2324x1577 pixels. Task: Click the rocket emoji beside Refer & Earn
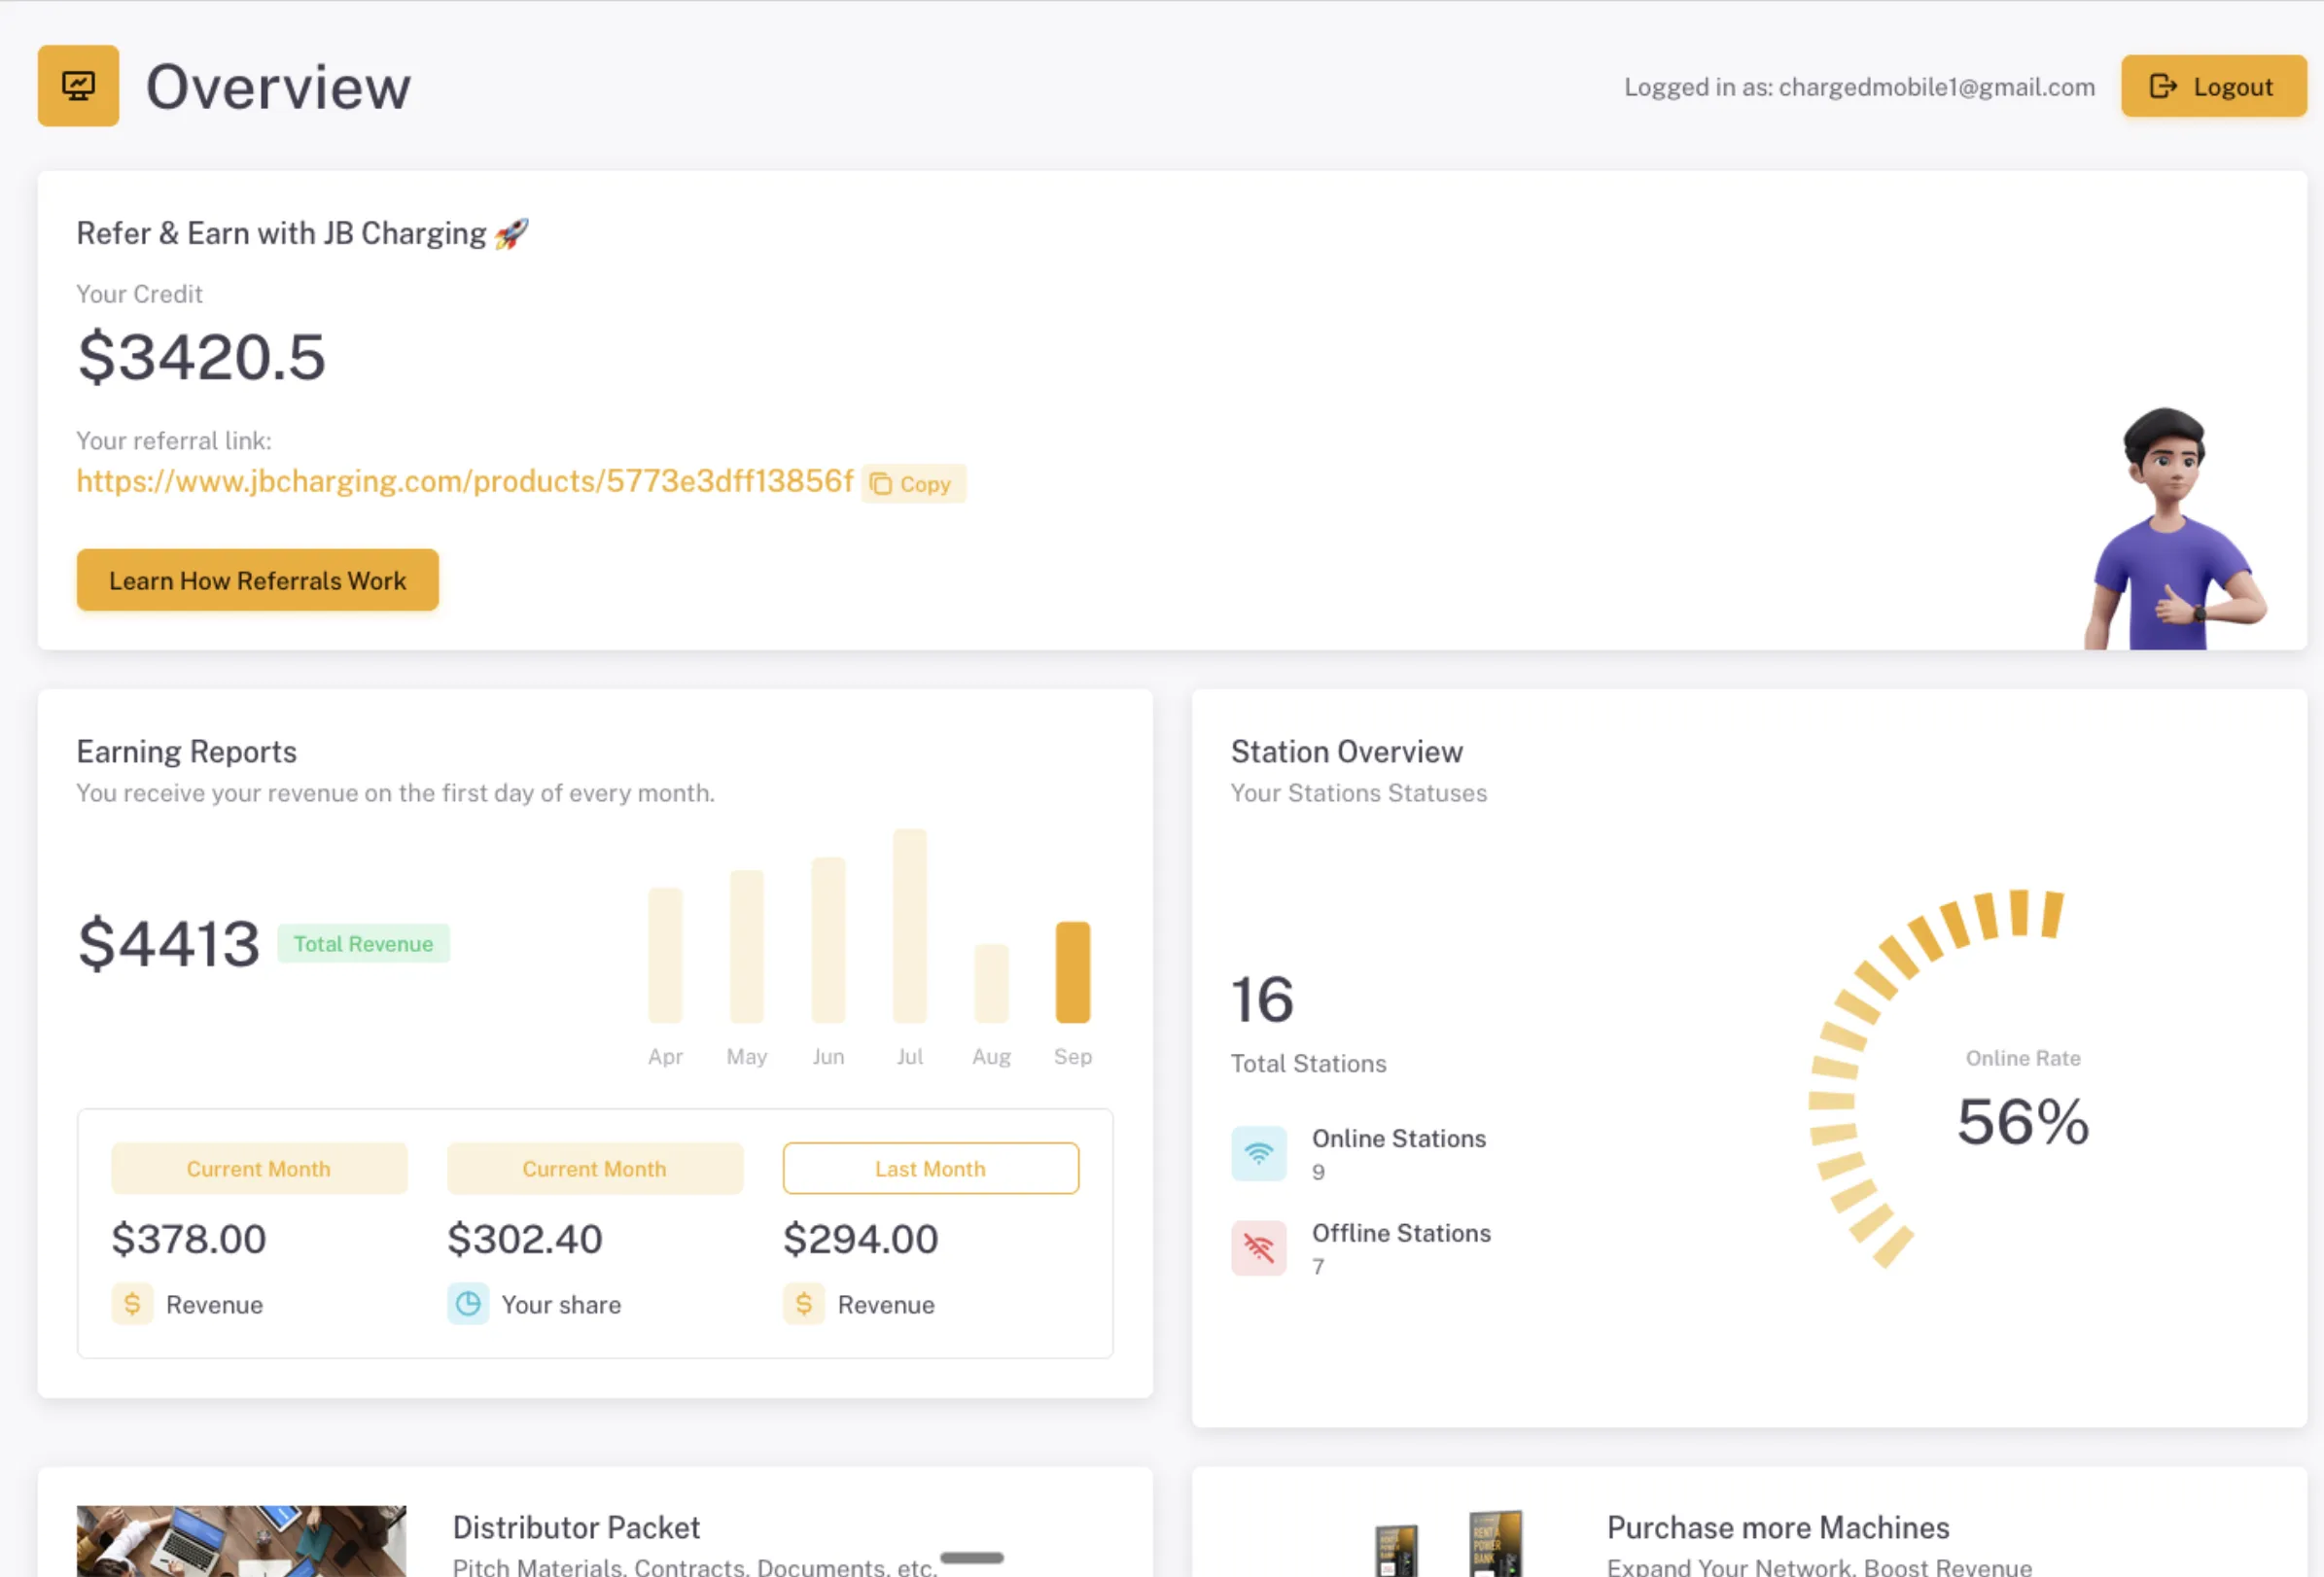point(511,234)
